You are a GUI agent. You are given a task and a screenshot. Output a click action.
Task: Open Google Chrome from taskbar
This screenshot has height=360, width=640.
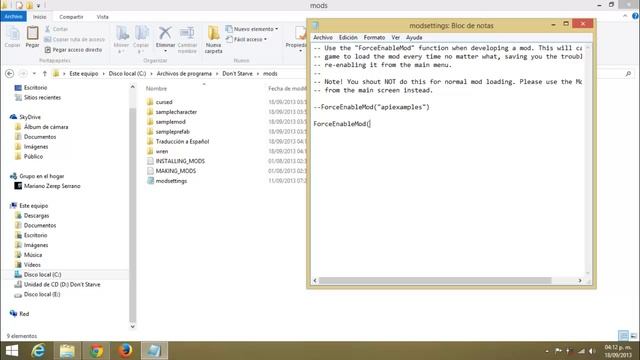[x=96, y=351]
